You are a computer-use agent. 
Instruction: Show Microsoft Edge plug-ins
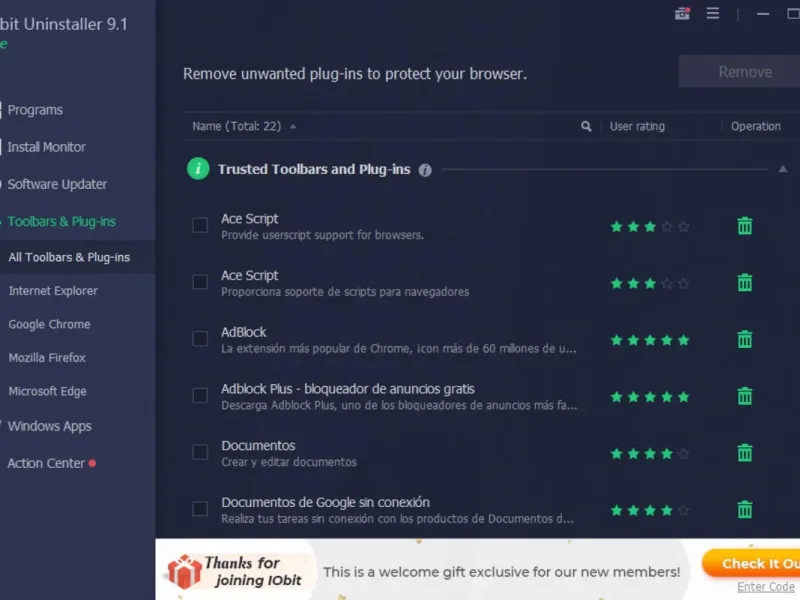pos(47,391)
